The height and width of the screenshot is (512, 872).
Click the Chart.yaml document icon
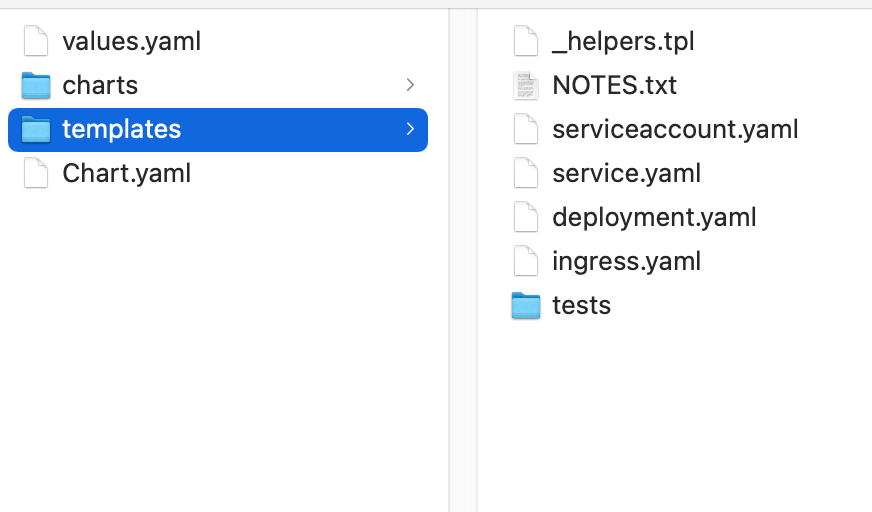click(x=36, y=174)
